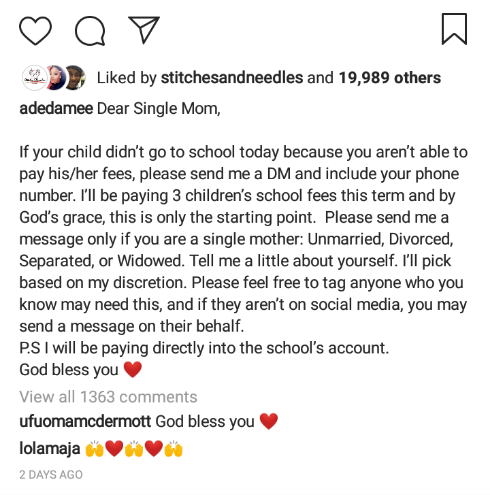
Task: Open comments via speech bubble icon
Action: [x=90, y=31]
